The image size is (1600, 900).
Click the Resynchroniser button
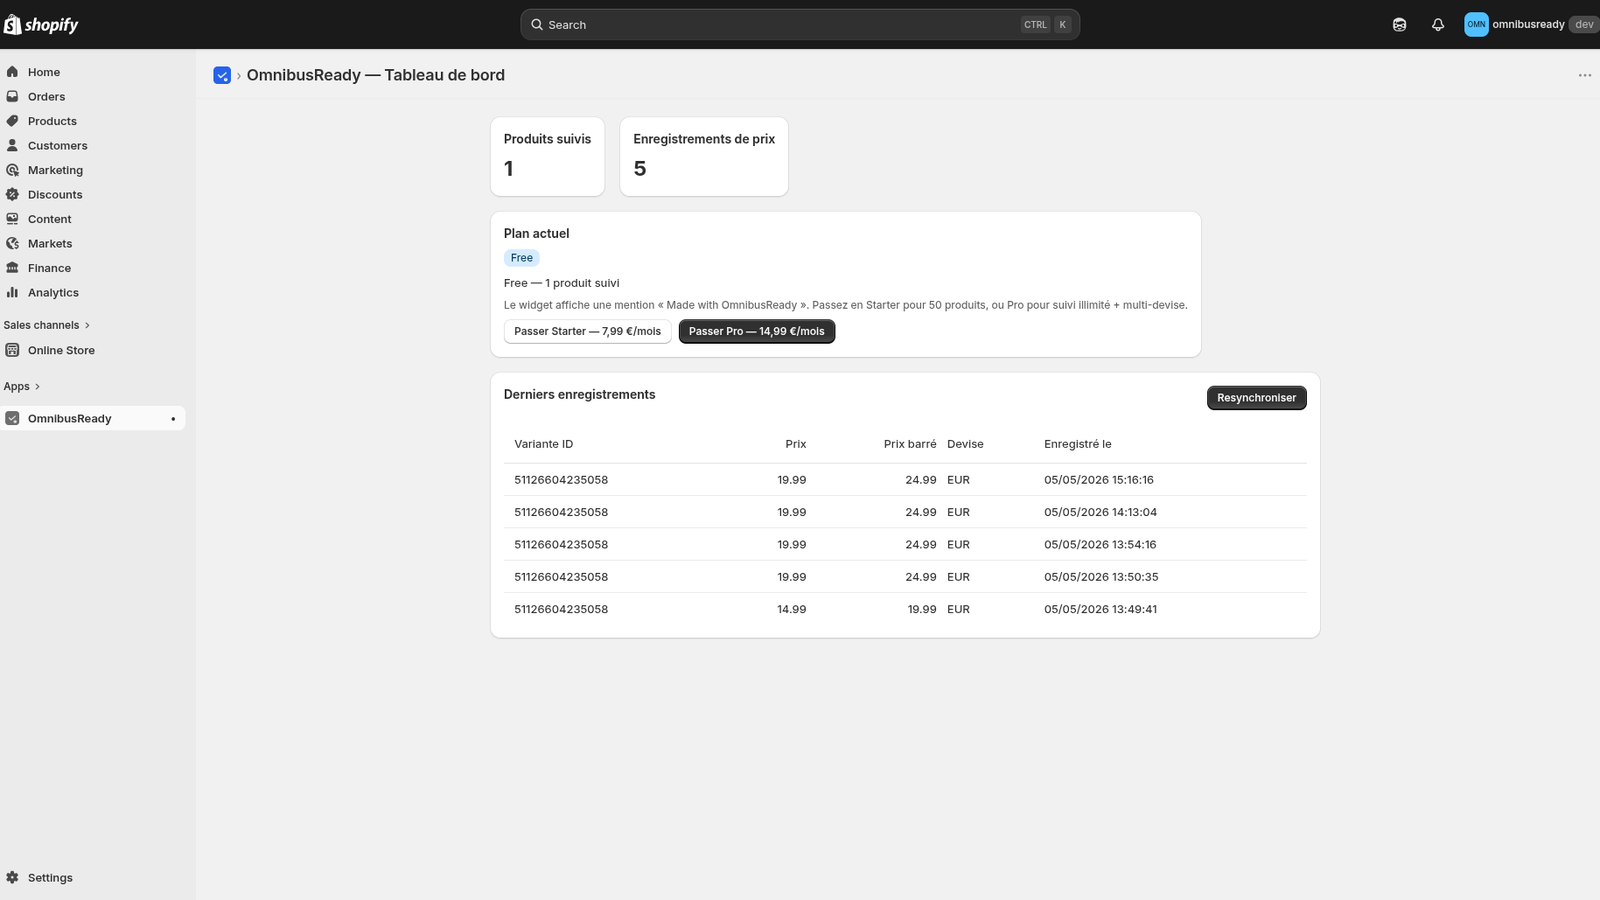[x=1256, y=398]
